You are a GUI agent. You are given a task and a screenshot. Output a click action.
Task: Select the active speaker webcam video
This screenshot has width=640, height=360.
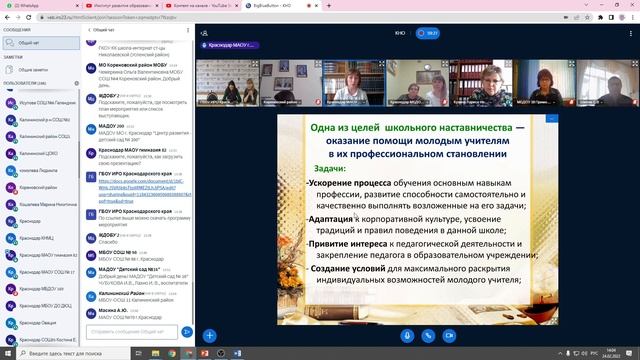[x=354, y=83]
